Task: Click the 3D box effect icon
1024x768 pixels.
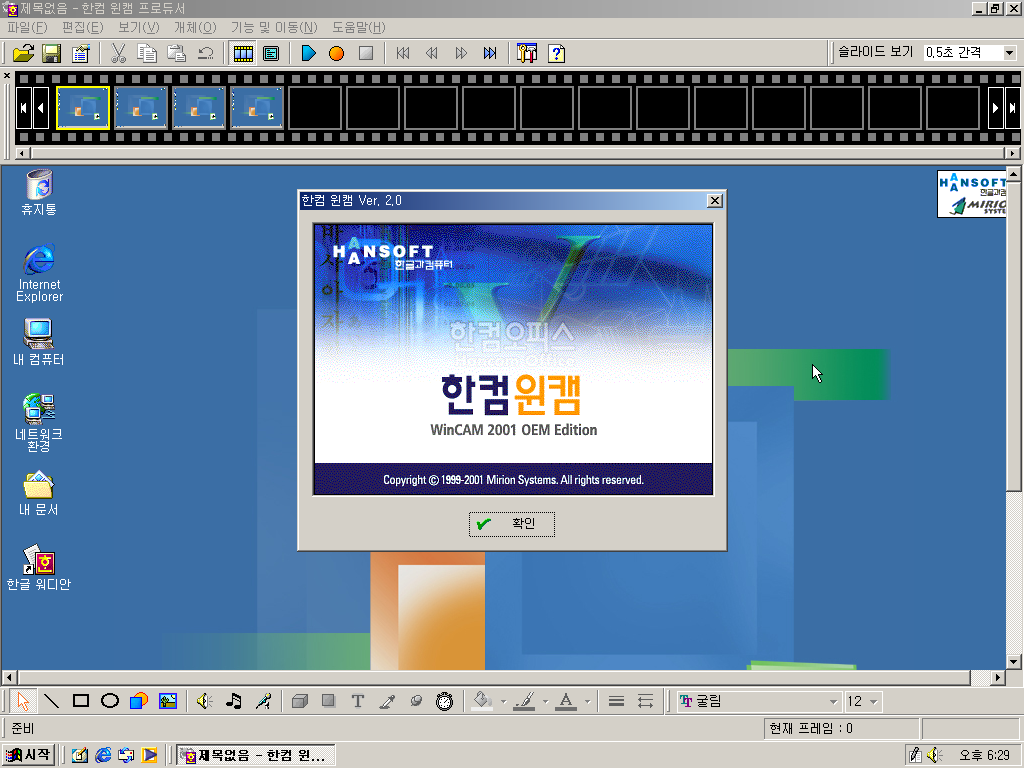Action: 300,701
